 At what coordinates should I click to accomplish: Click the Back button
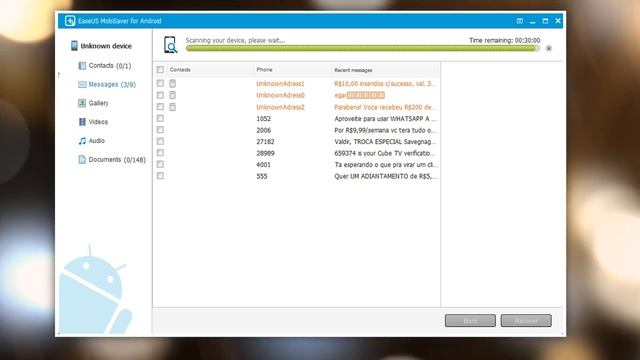[x=470, y=320]
